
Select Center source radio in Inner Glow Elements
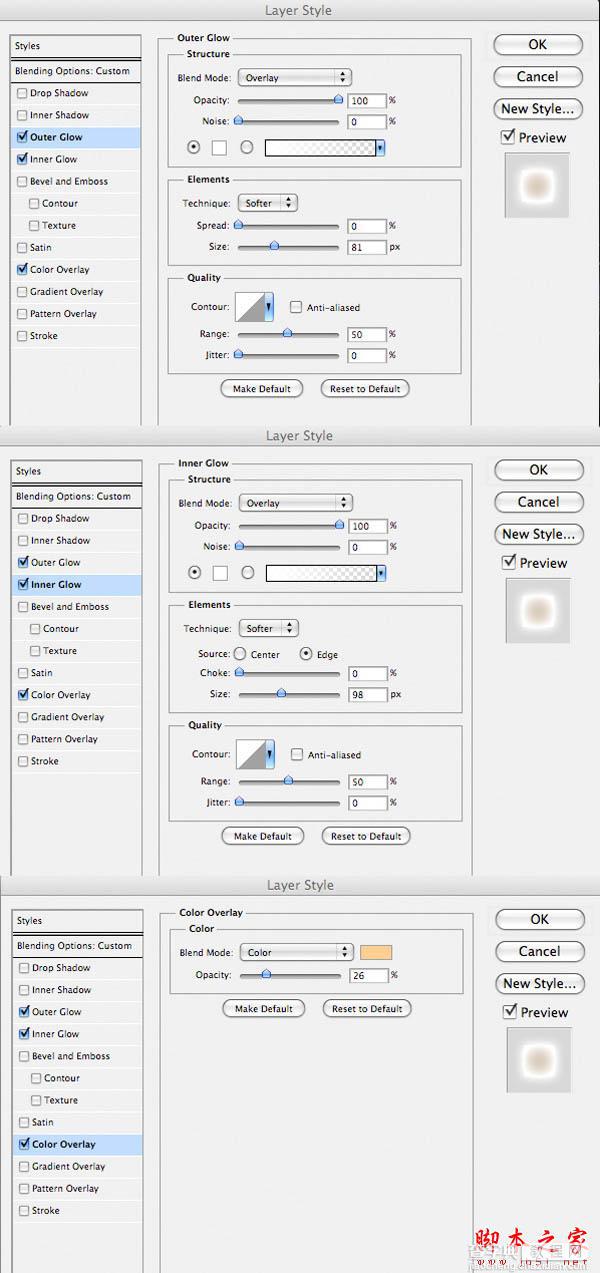click(240, 654)
